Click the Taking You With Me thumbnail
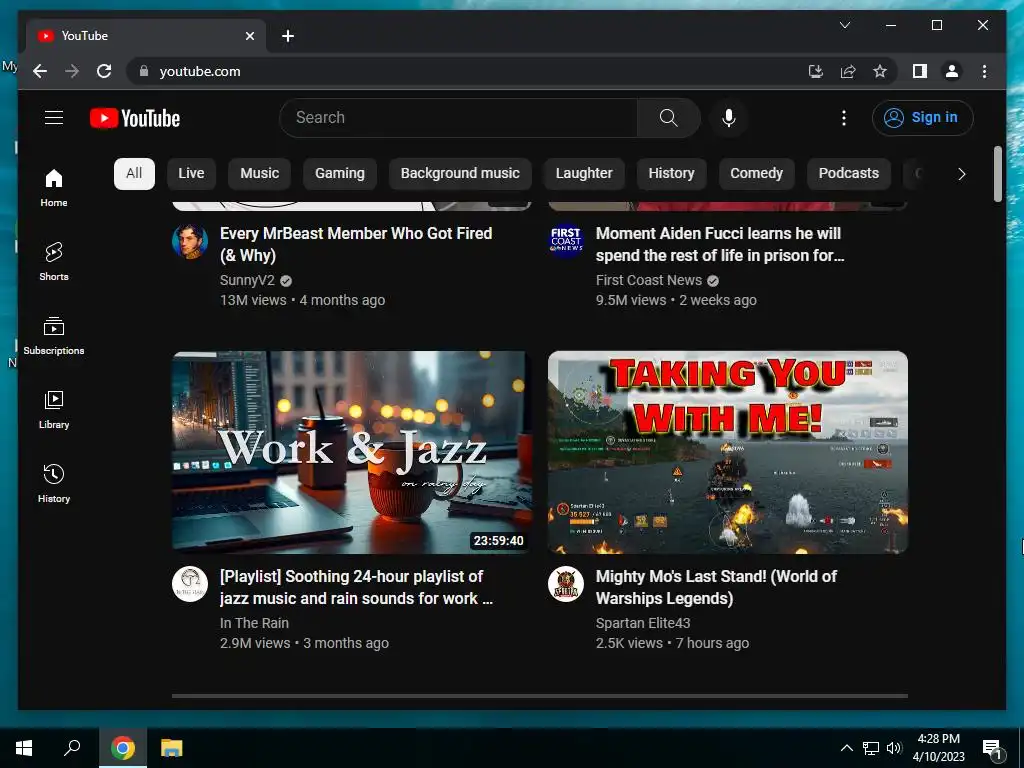Viewport: 1024px width, 768px height. tap(728, 452)
